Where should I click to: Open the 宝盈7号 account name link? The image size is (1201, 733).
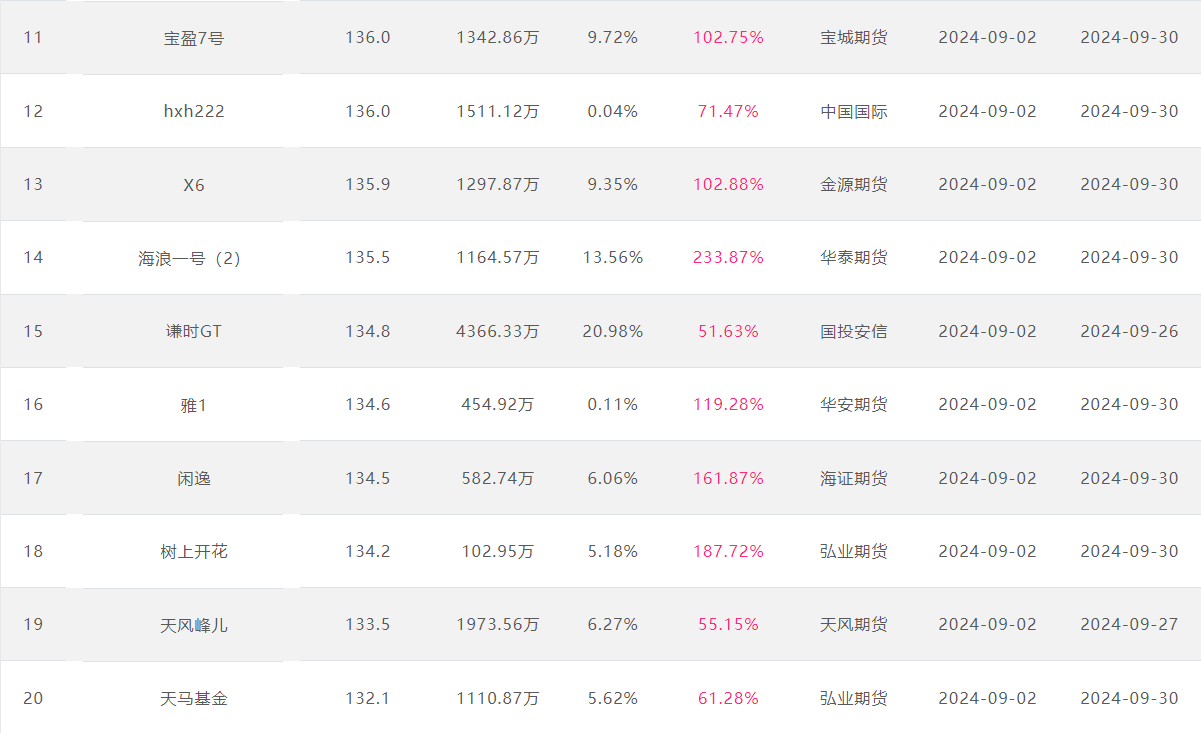(194, 38)
